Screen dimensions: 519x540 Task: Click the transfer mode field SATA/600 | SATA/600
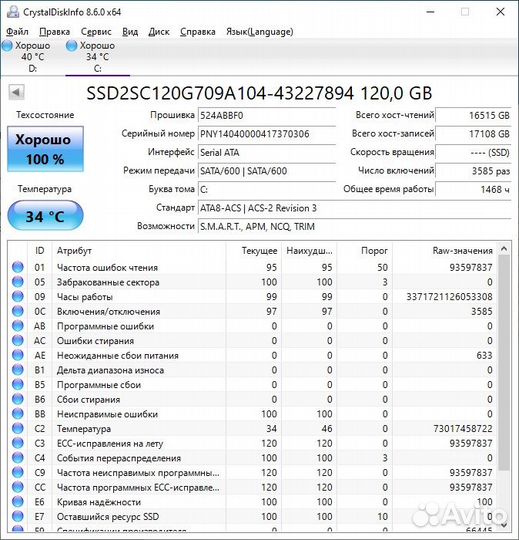tap(267, 171)
